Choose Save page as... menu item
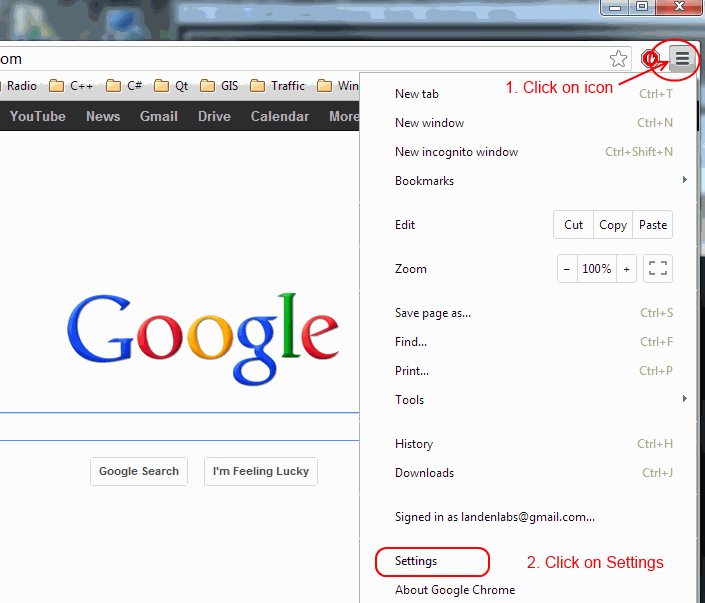705x603 pixels. pyautogui.click(x=528, y=313)
